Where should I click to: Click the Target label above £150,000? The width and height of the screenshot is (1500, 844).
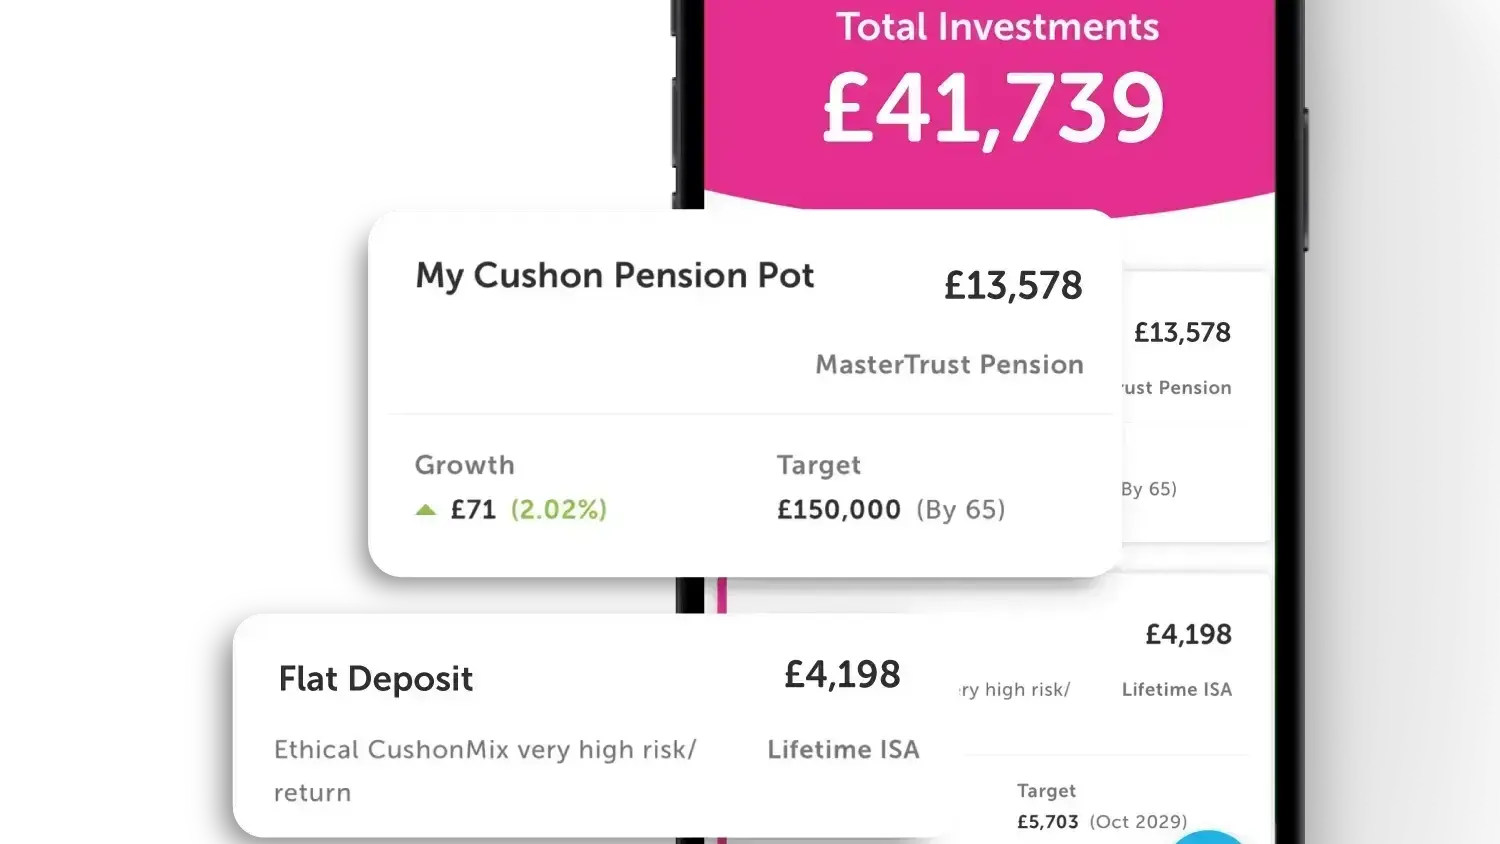pyautogui.click(x=818, y=465)
